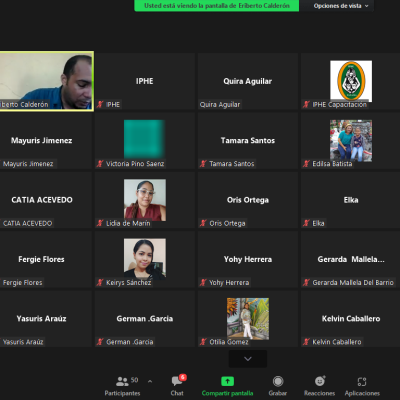Open the Participantes panel icon

coord(122,381)
